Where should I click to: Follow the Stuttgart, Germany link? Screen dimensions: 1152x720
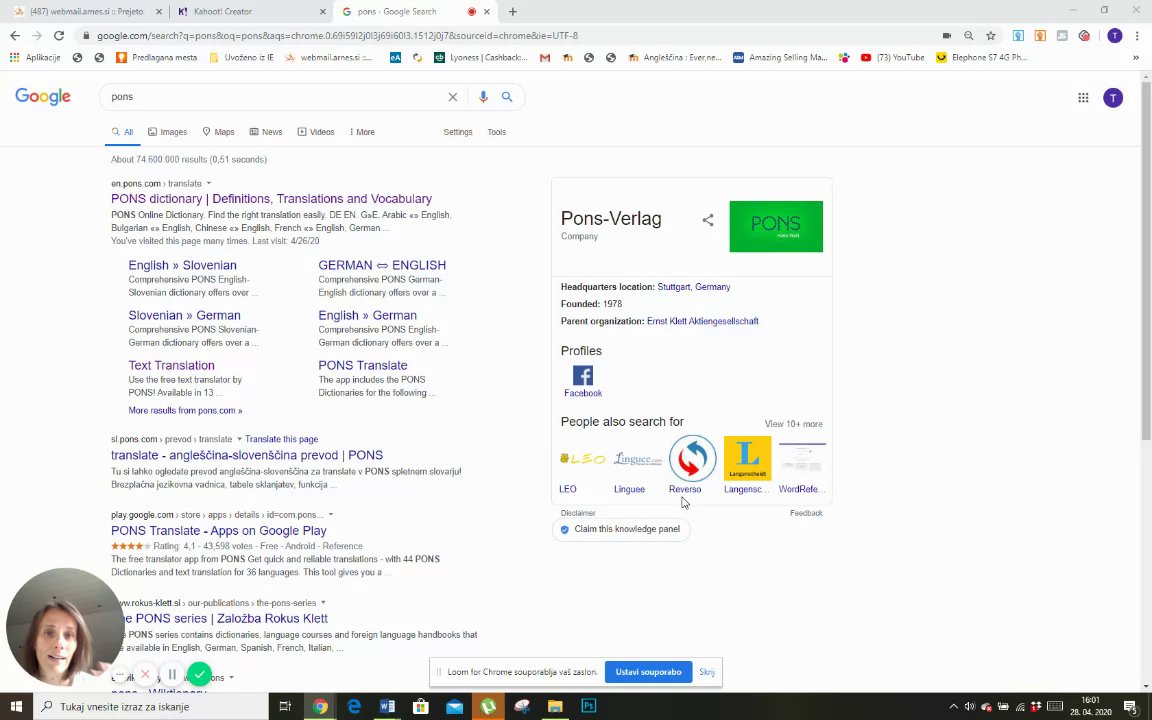pyautogui.click(x=694, y=287)
